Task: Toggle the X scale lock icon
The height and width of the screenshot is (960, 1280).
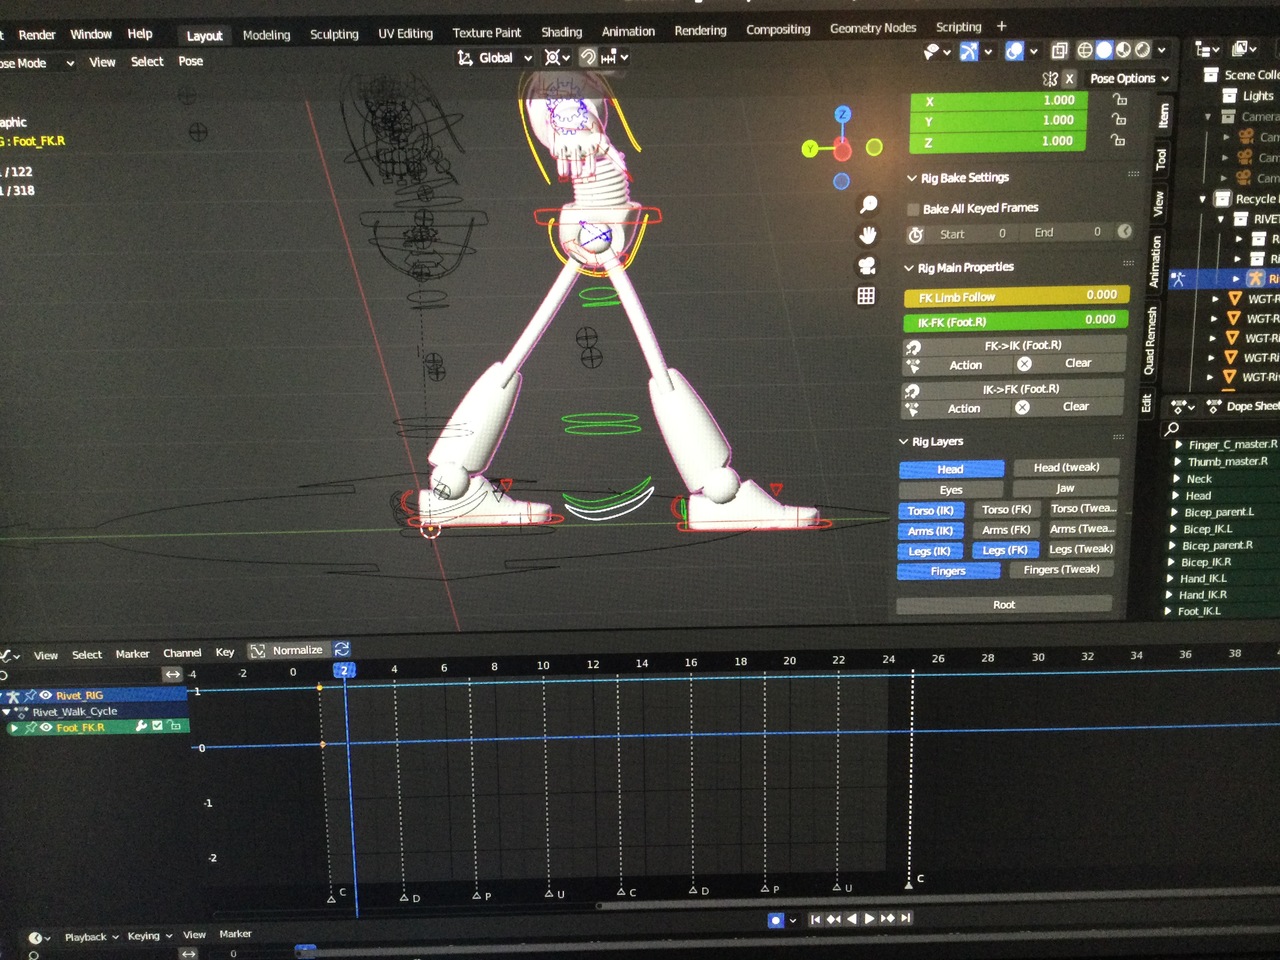Action: click(x=1120, y=99)
